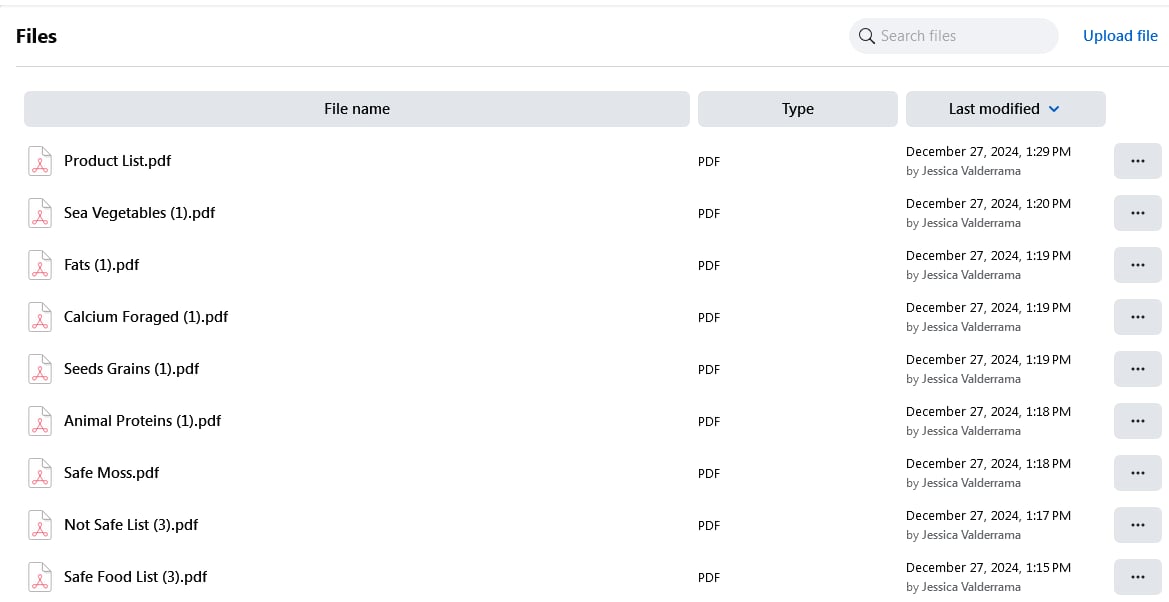
Task: Open the Seeds Grains (1).pdf file
Action: (131, 369)
